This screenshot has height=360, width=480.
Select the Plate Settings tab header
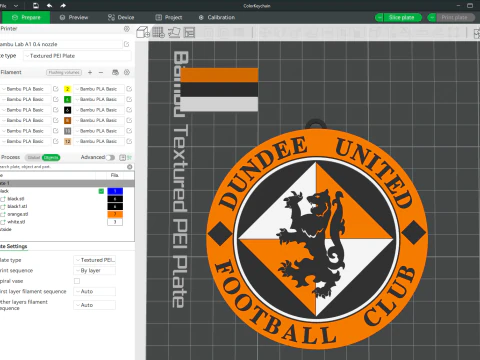tap(14, 246)
